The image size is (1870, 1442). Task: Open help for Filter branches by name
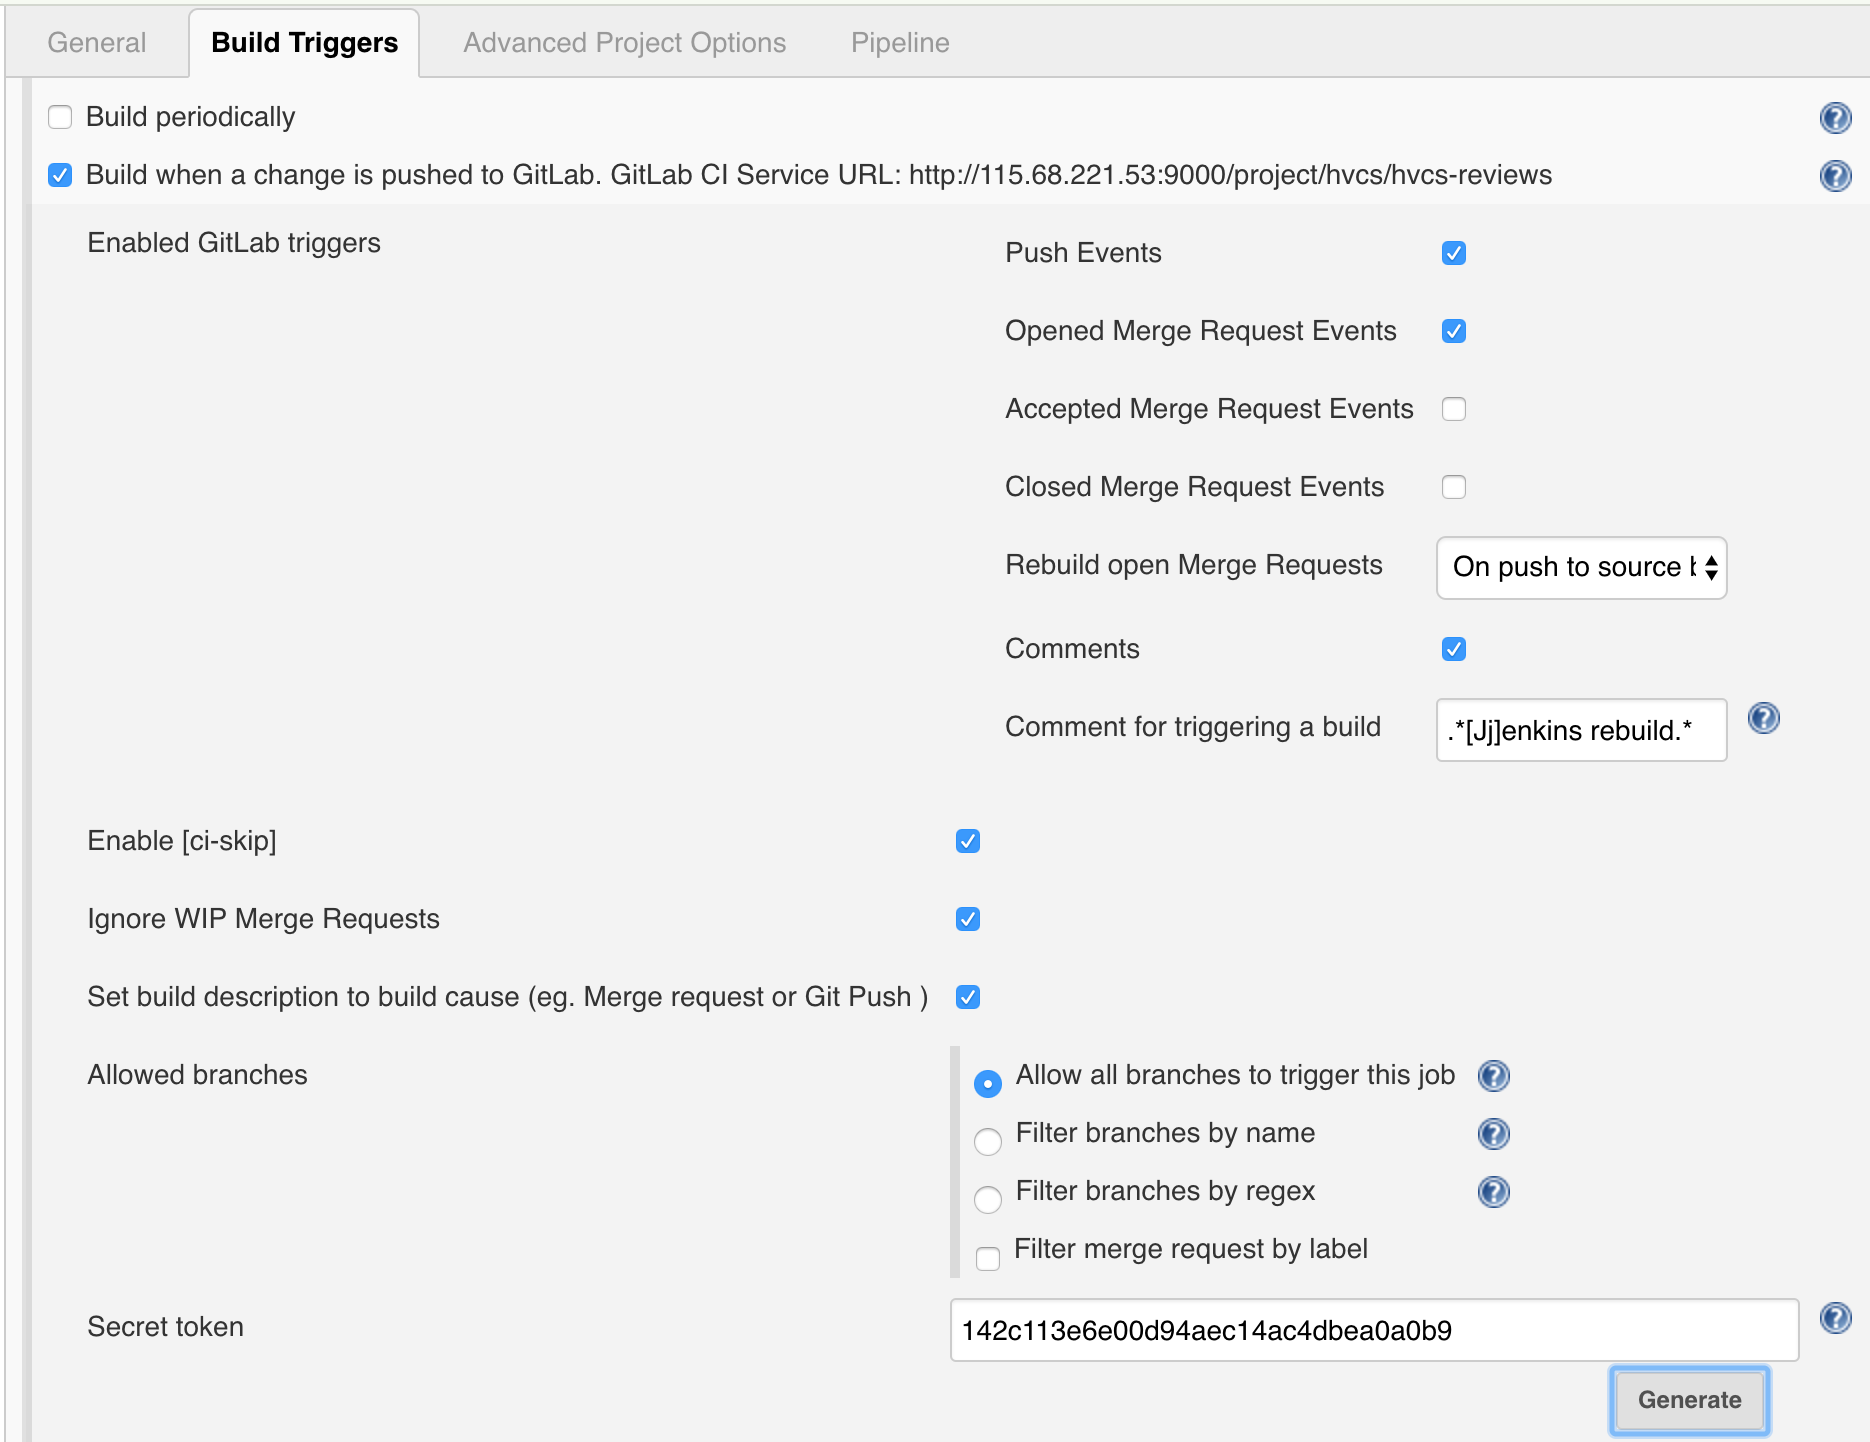pos(1493,1134)
